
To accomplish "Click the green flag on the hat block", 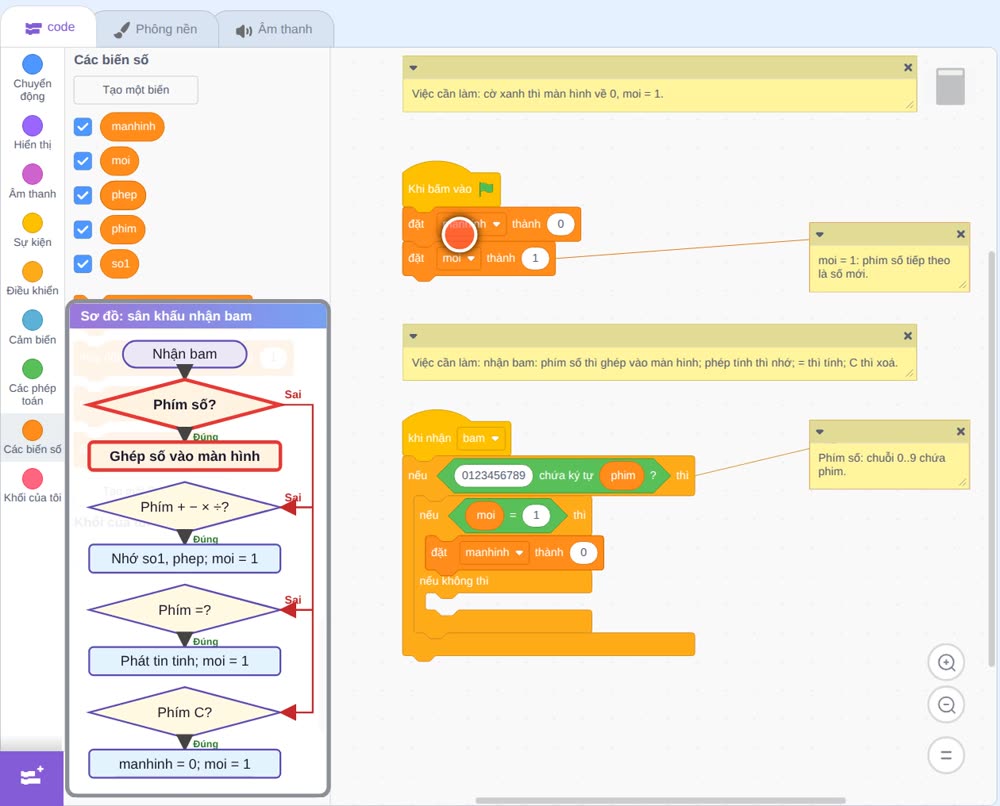I will [486, 189].
